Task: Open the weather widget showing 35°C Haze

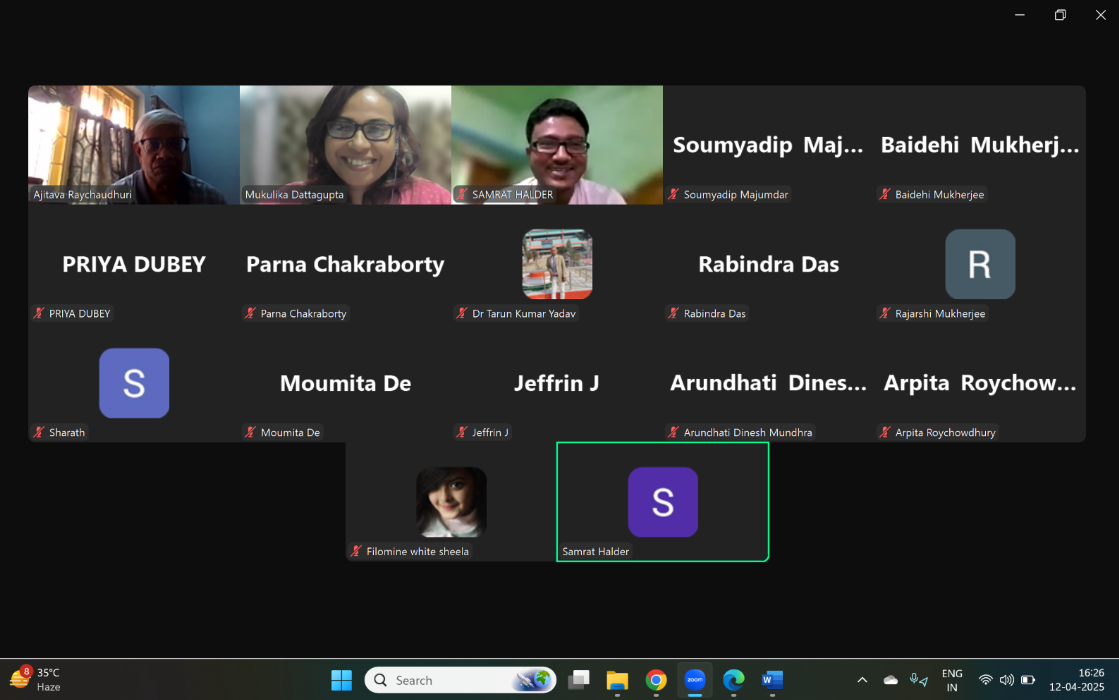Action: [36, 680]
